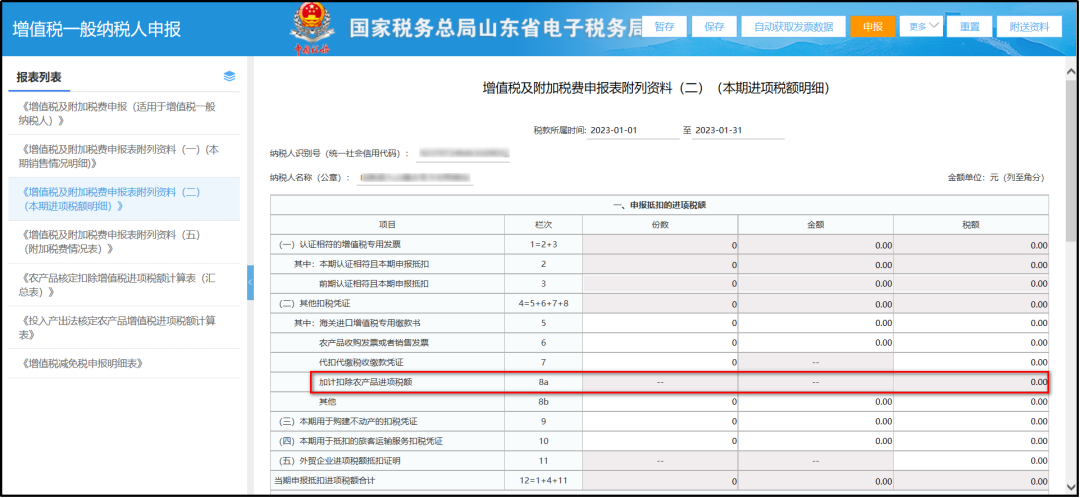The width and height of the screenshot is (1080, 498).
Task: Click the orange 申报 button
Action: (x=873, y=27)
